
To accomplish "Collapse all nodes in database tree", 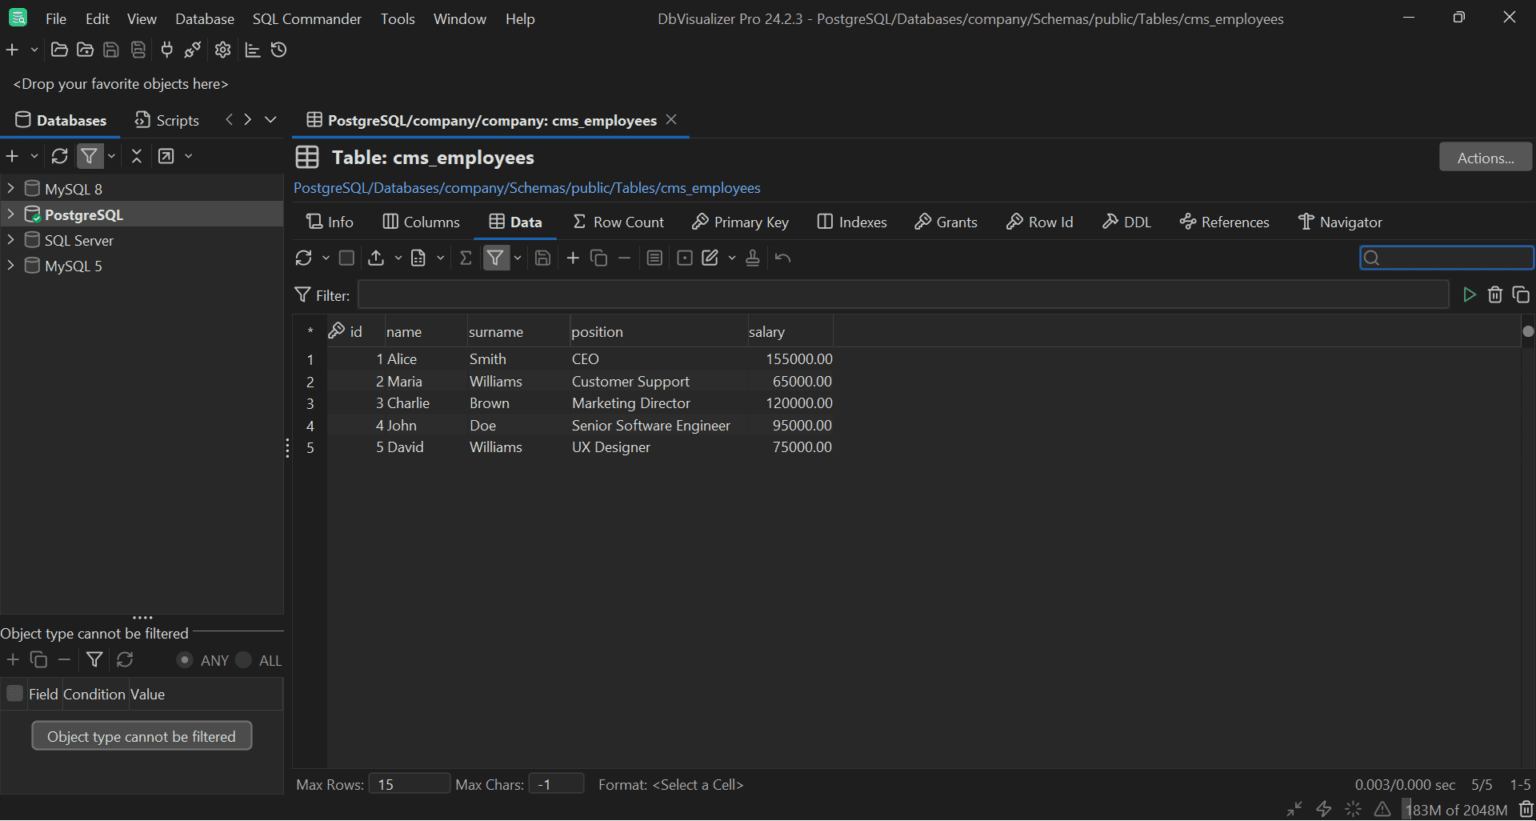I will pos(136,156).
